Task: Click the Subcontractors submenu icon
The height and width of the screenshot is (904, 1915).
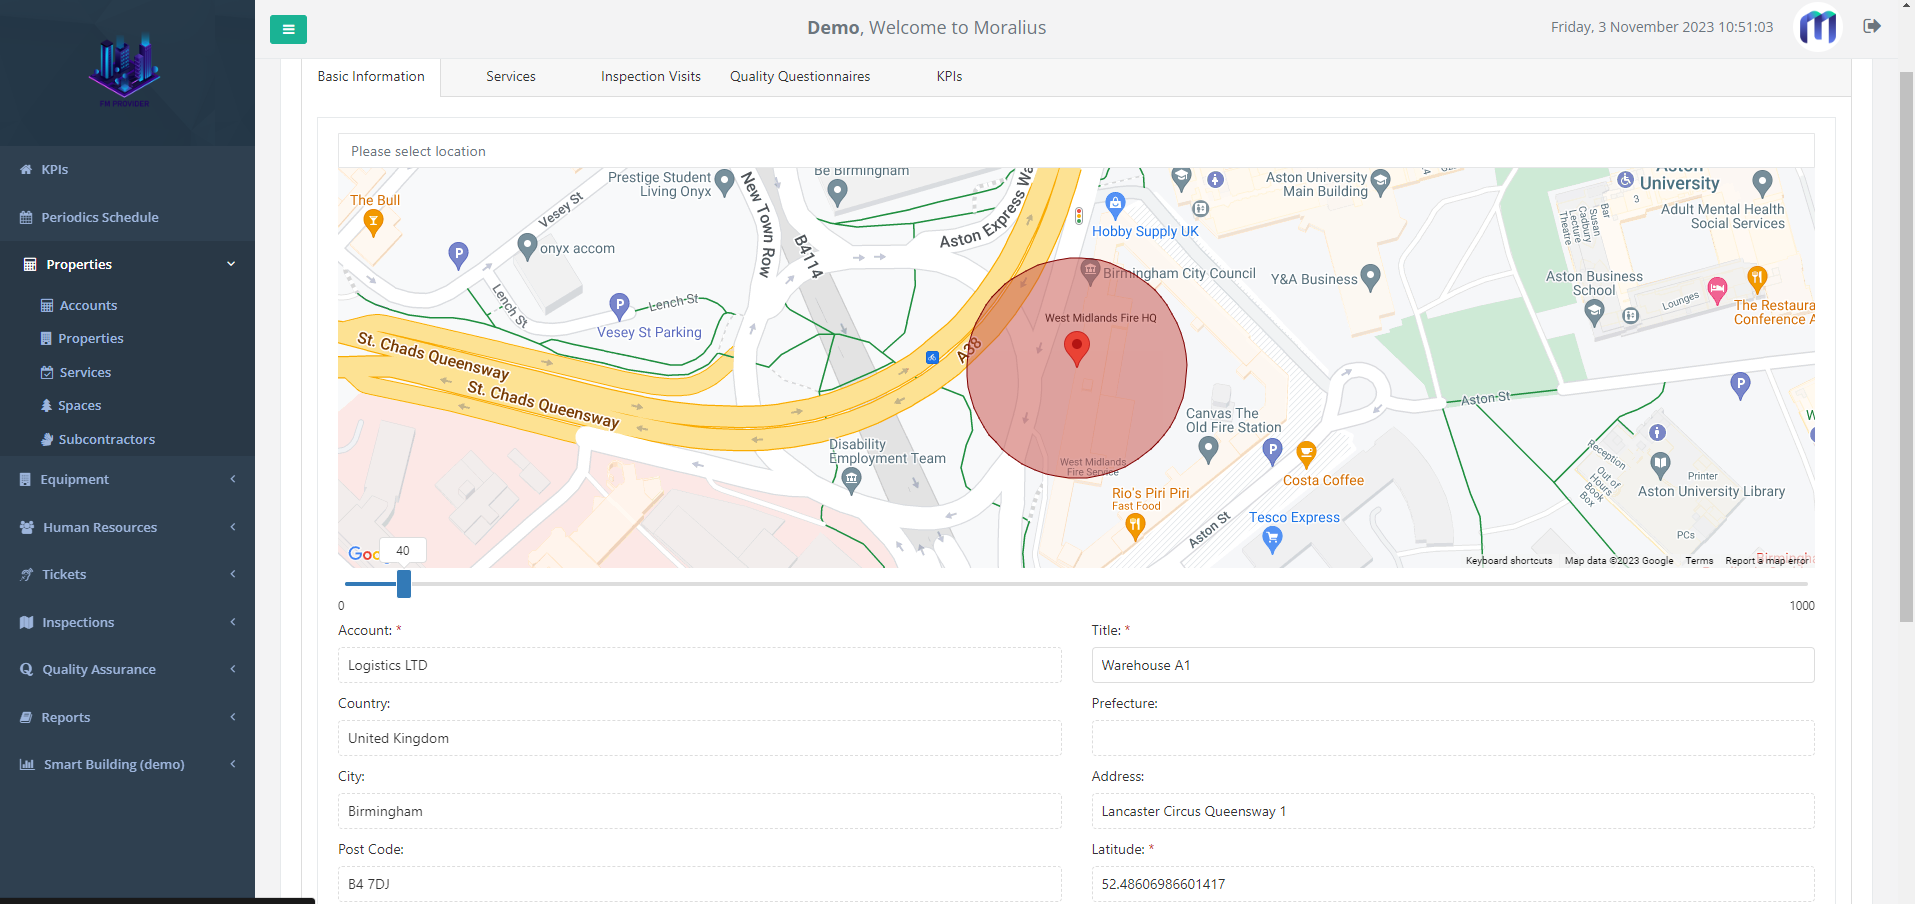Action: point(47,439)
